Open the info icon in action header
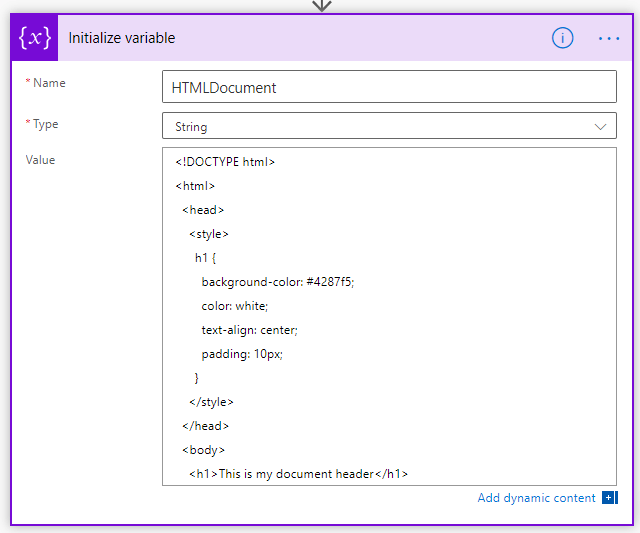Viewport: 640px width, 533px height. [x=562, y=38]
